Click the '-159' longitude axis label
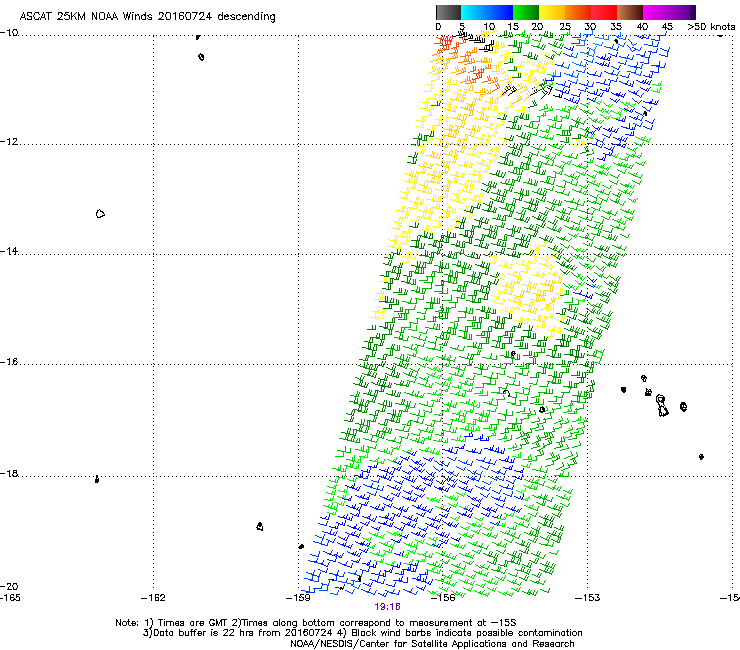 pos(298,598)
